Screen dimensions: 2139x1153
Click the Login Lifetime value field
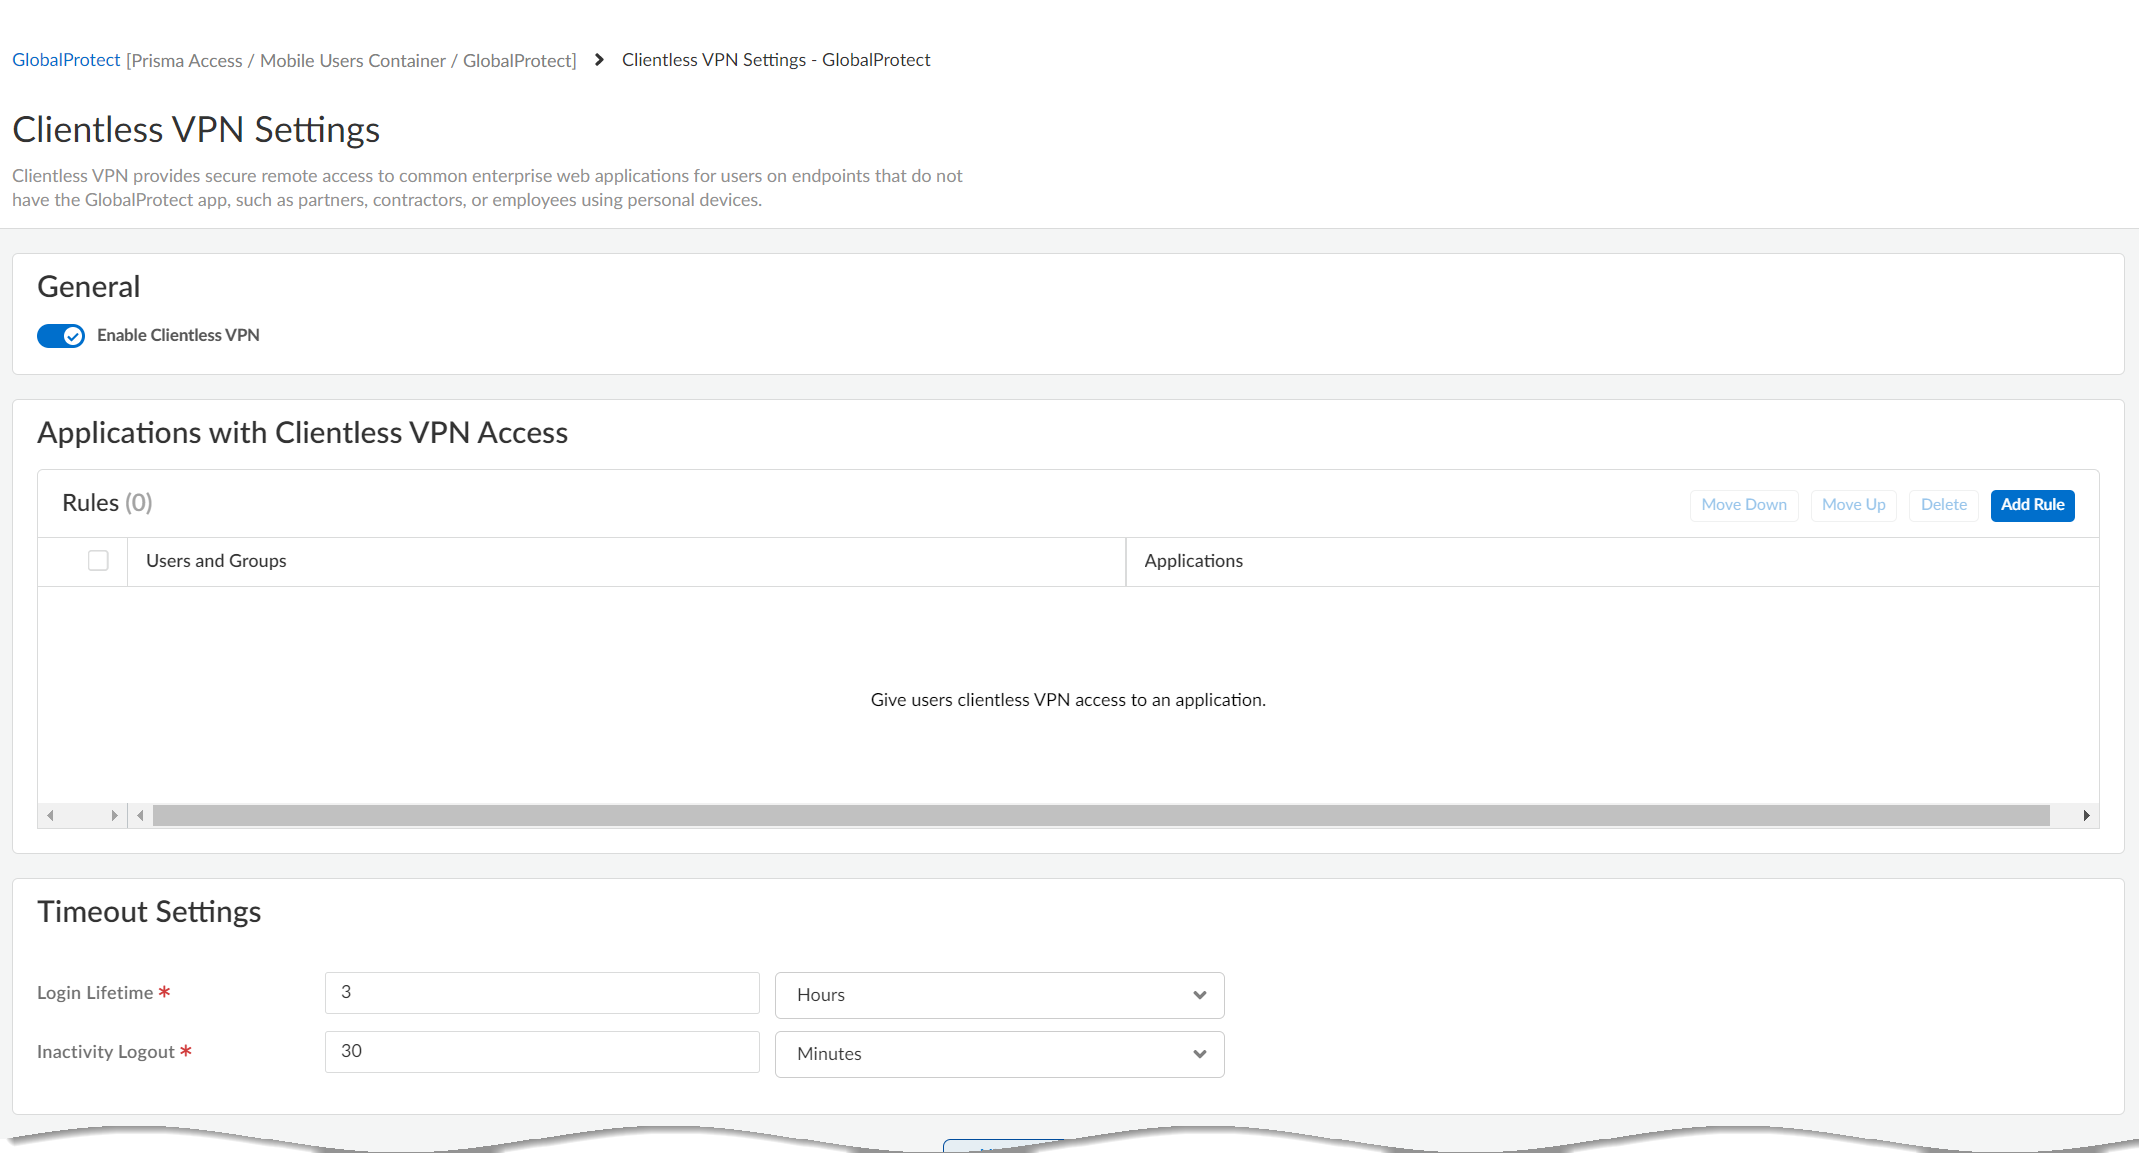coord(541,993)
